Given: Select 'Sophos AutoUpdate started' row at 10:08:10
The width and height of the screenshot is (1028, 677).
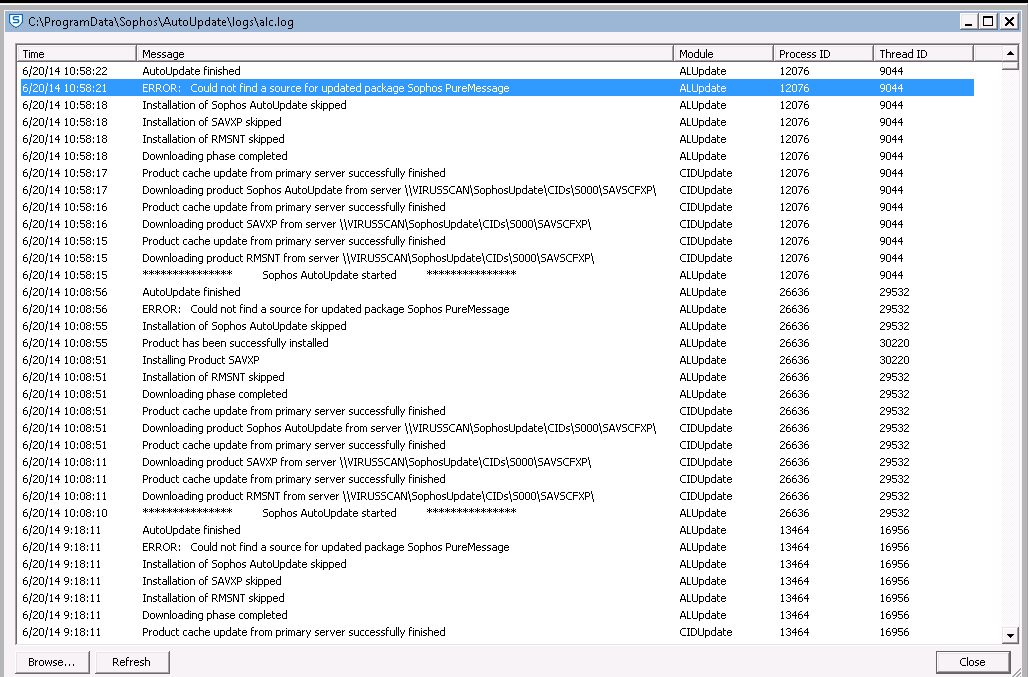Looking at the screenshot, I should pos(497,513).
